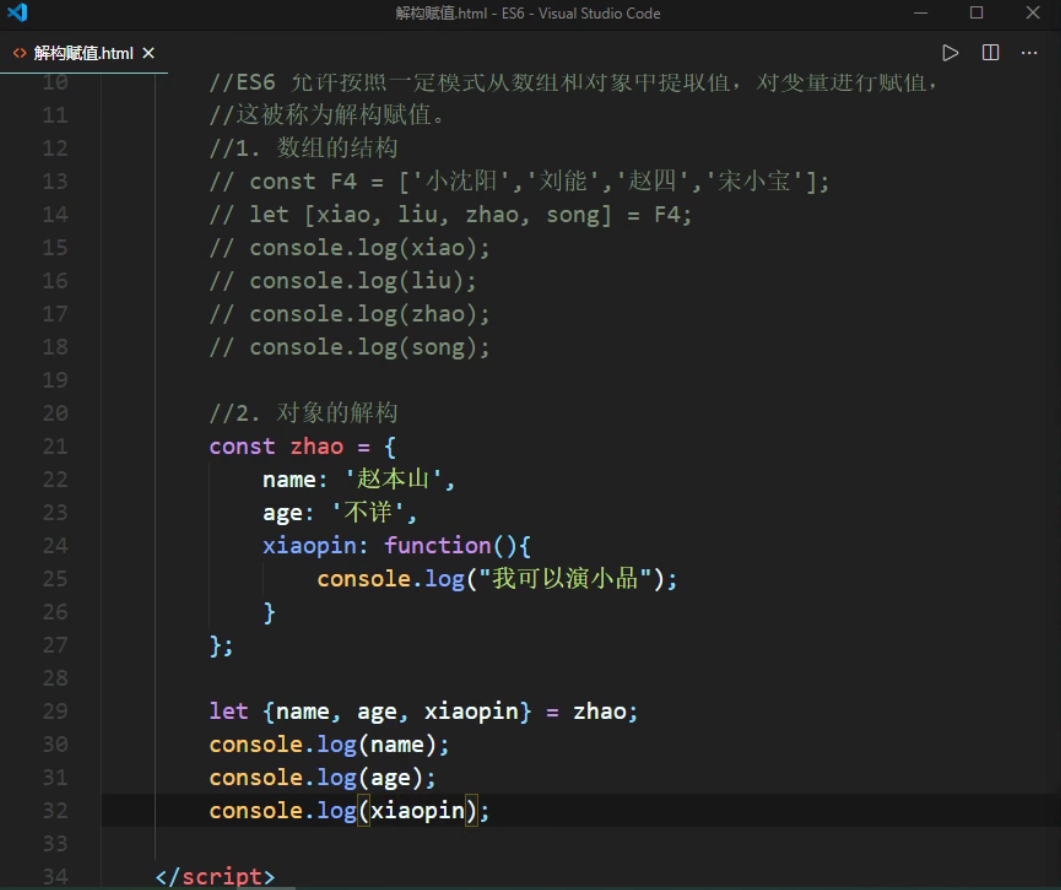Screen dimensions: 1061x890
Task: Click the HTML file icon on the tab
Action: point(20,53)
